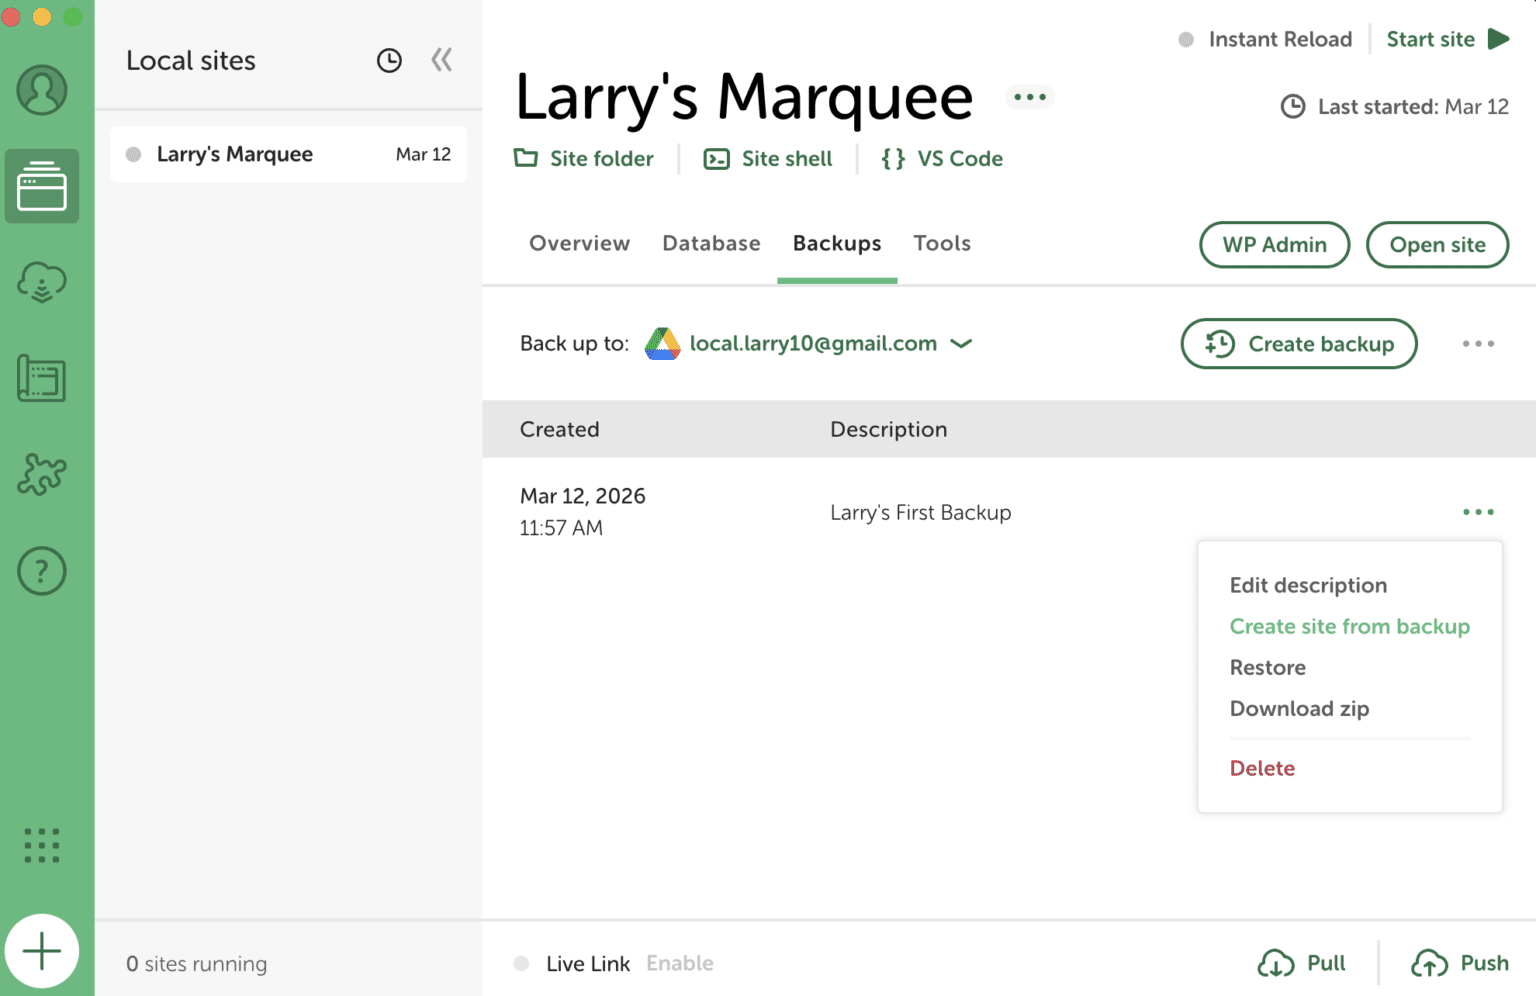The width and height of the screenshot is (1536, 996).
Task: Click the Larry's First Backup description text
Action: pos(921,512)
